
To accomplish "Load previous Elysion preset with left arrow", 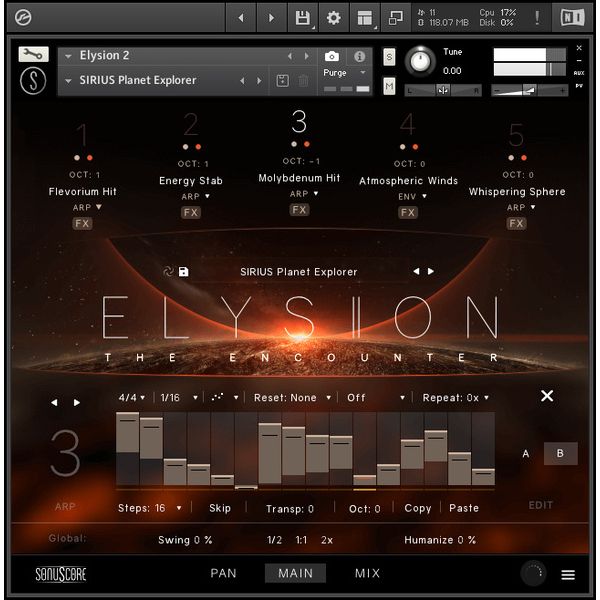I will [416, 271].
